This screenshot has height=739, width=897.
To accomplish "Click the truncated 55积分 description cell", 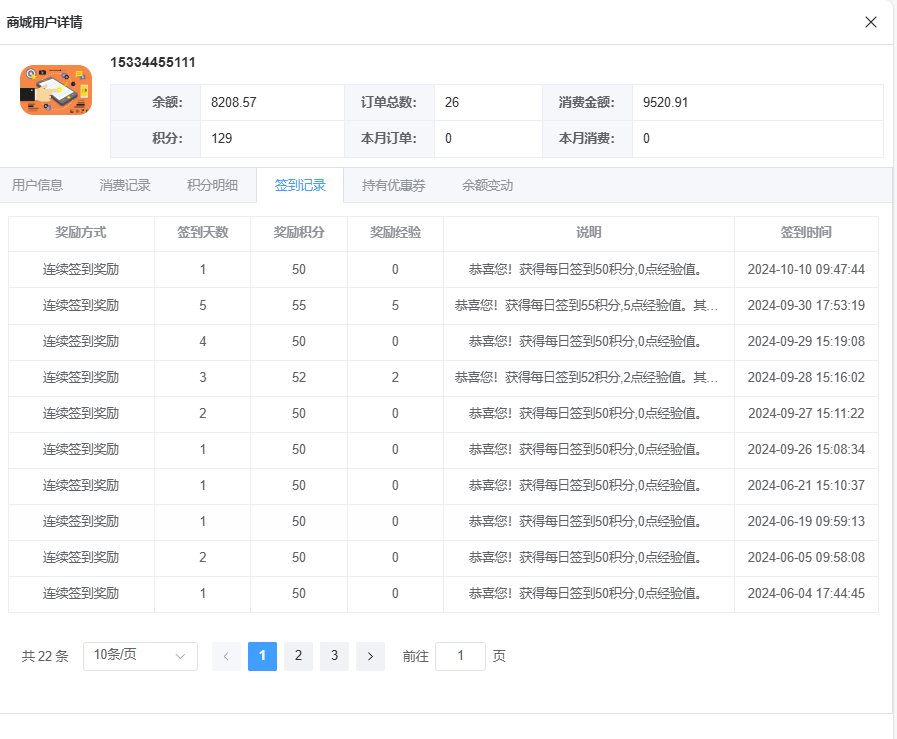I will [587, 306].
